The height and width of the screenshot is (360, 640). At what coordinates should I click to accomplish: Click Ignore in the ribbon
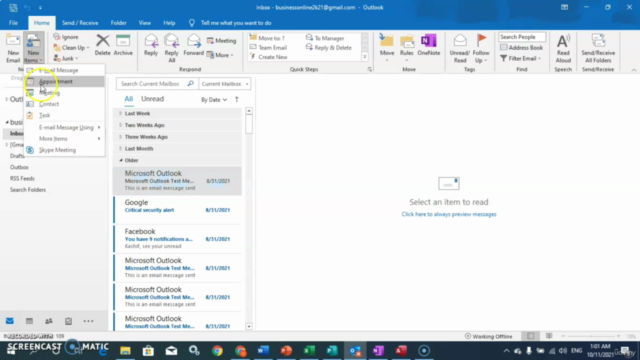click(x=66, y=37)
